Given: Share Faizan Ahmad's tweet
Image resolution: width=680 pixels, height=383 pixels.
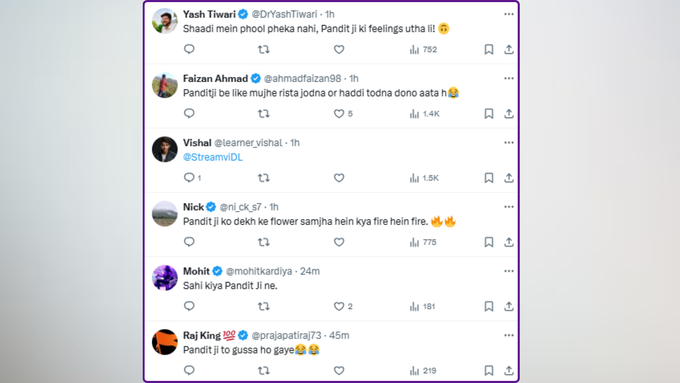Looking at the screenshot, I should click(509, 114).
